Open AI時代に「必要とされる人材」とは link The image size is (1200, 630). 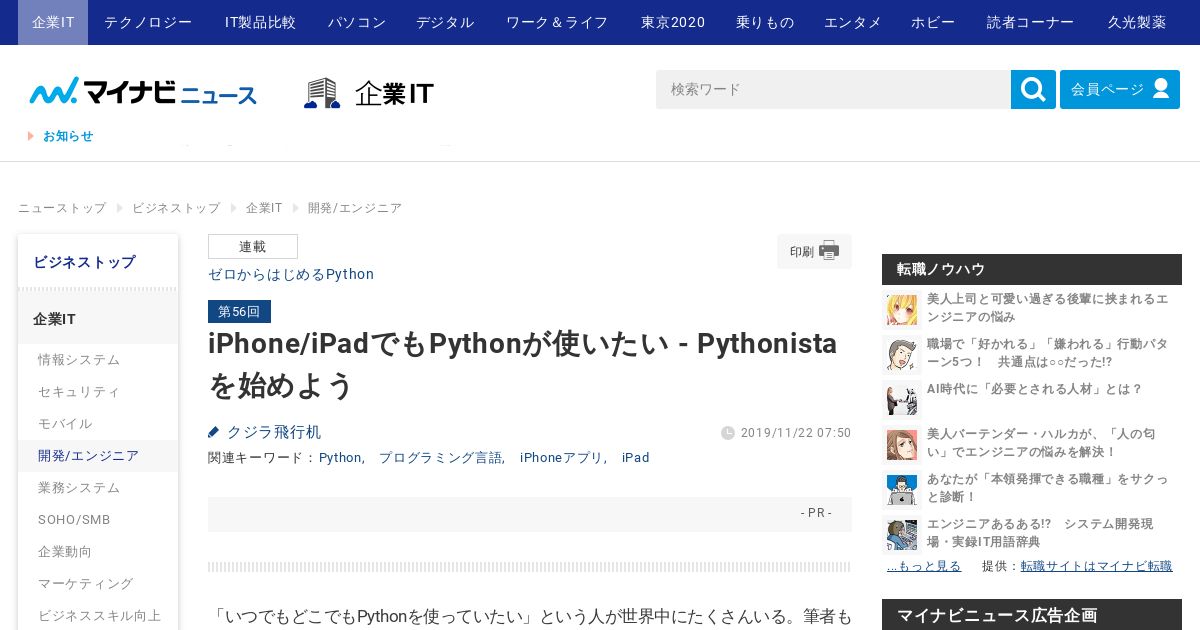[x=1034, y=389]
